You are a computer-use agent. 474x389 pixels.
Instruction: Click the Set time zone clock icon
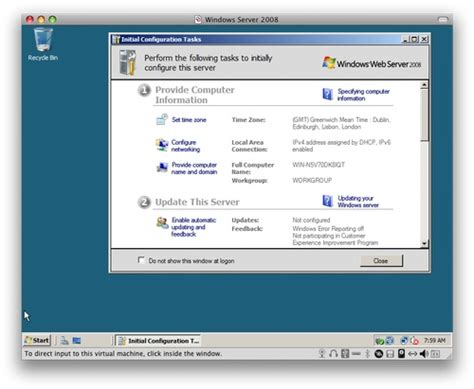click(x=162, y=119)
